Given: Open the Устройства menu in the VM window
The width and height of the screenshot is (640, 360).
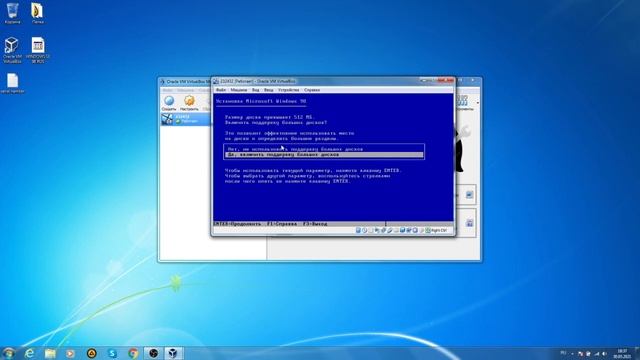Looking at the screenshot, I should (x=289, y=90).
